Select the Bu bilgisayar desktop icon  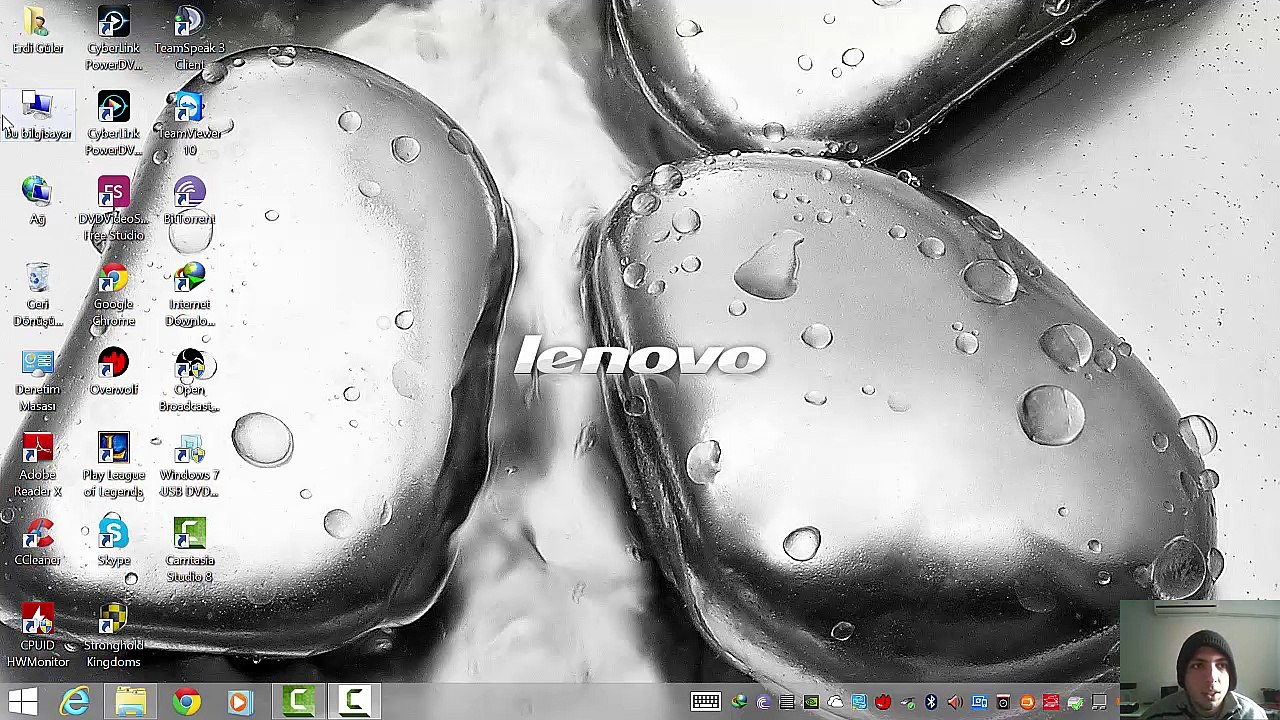(37, 116)
